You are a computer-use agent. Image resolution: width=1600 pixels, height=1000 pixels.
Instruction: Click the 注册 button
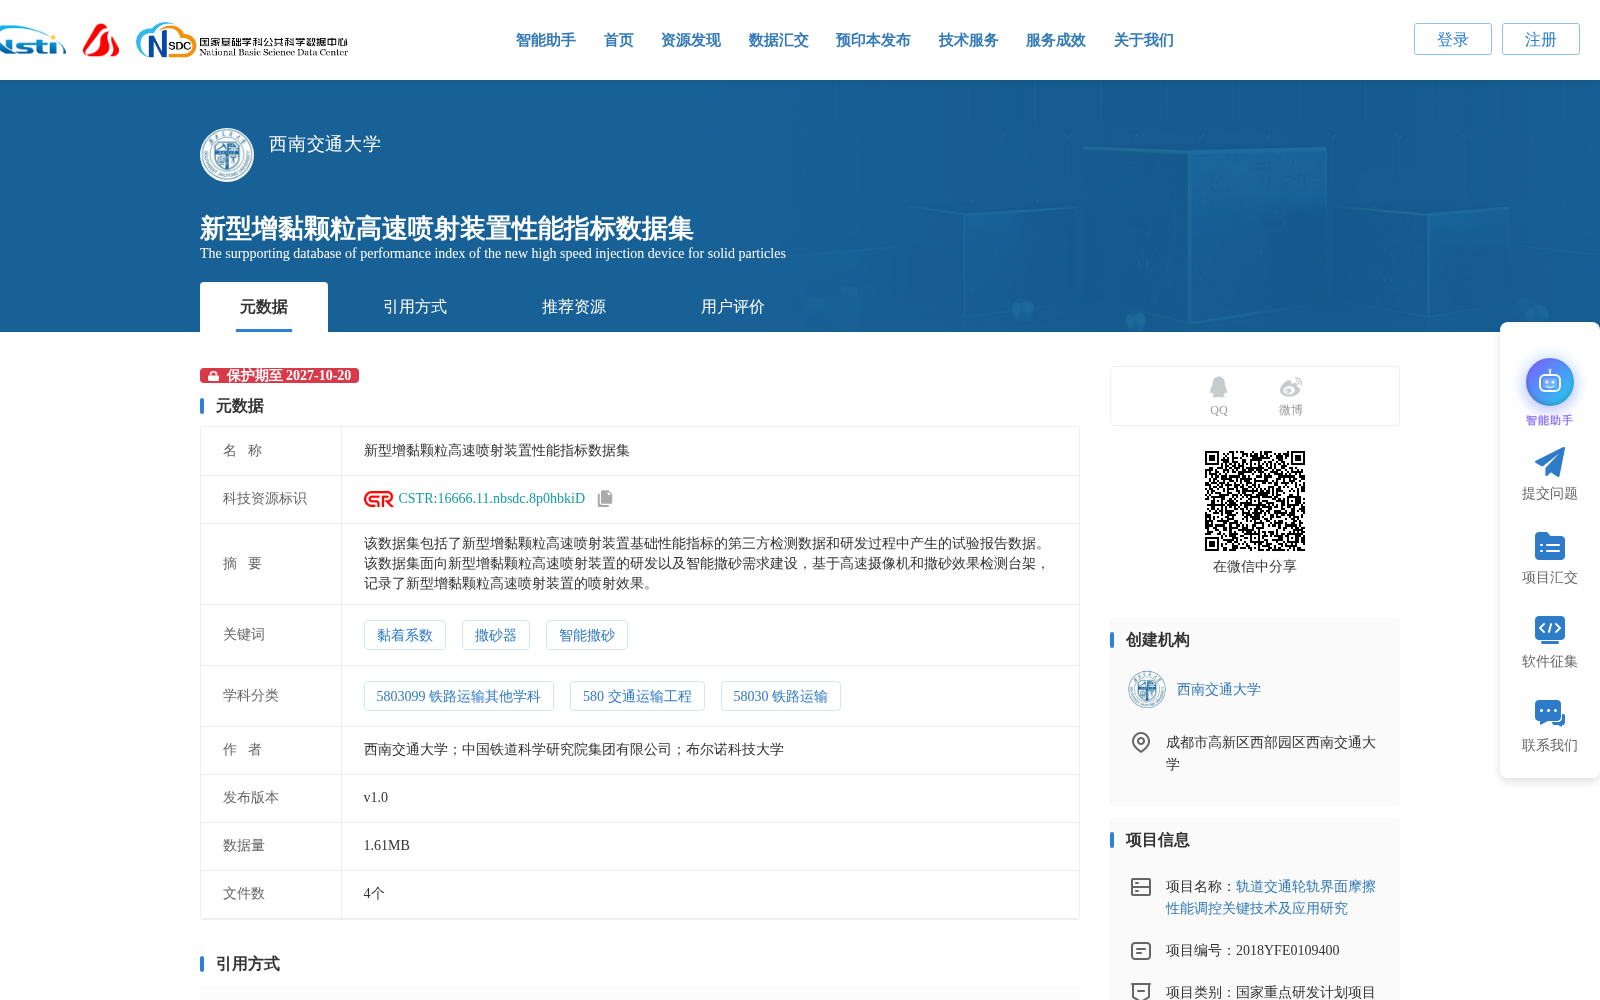point(1541,39)
